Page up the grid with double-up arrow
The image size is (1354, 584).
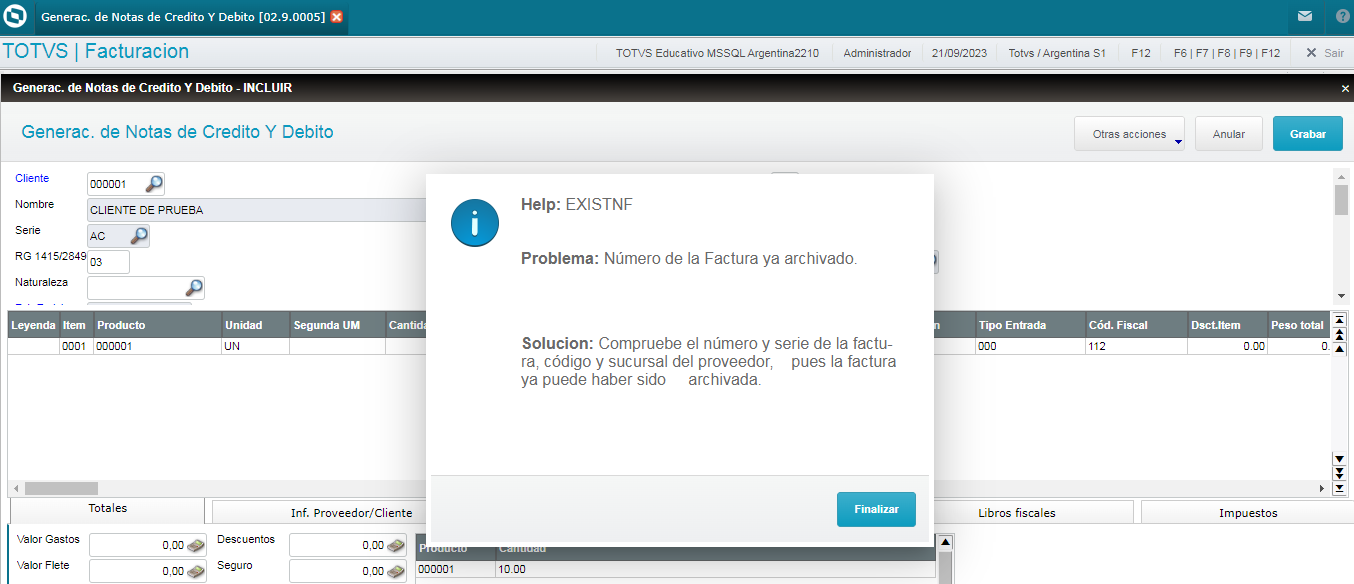click(x=1340, y=334)
